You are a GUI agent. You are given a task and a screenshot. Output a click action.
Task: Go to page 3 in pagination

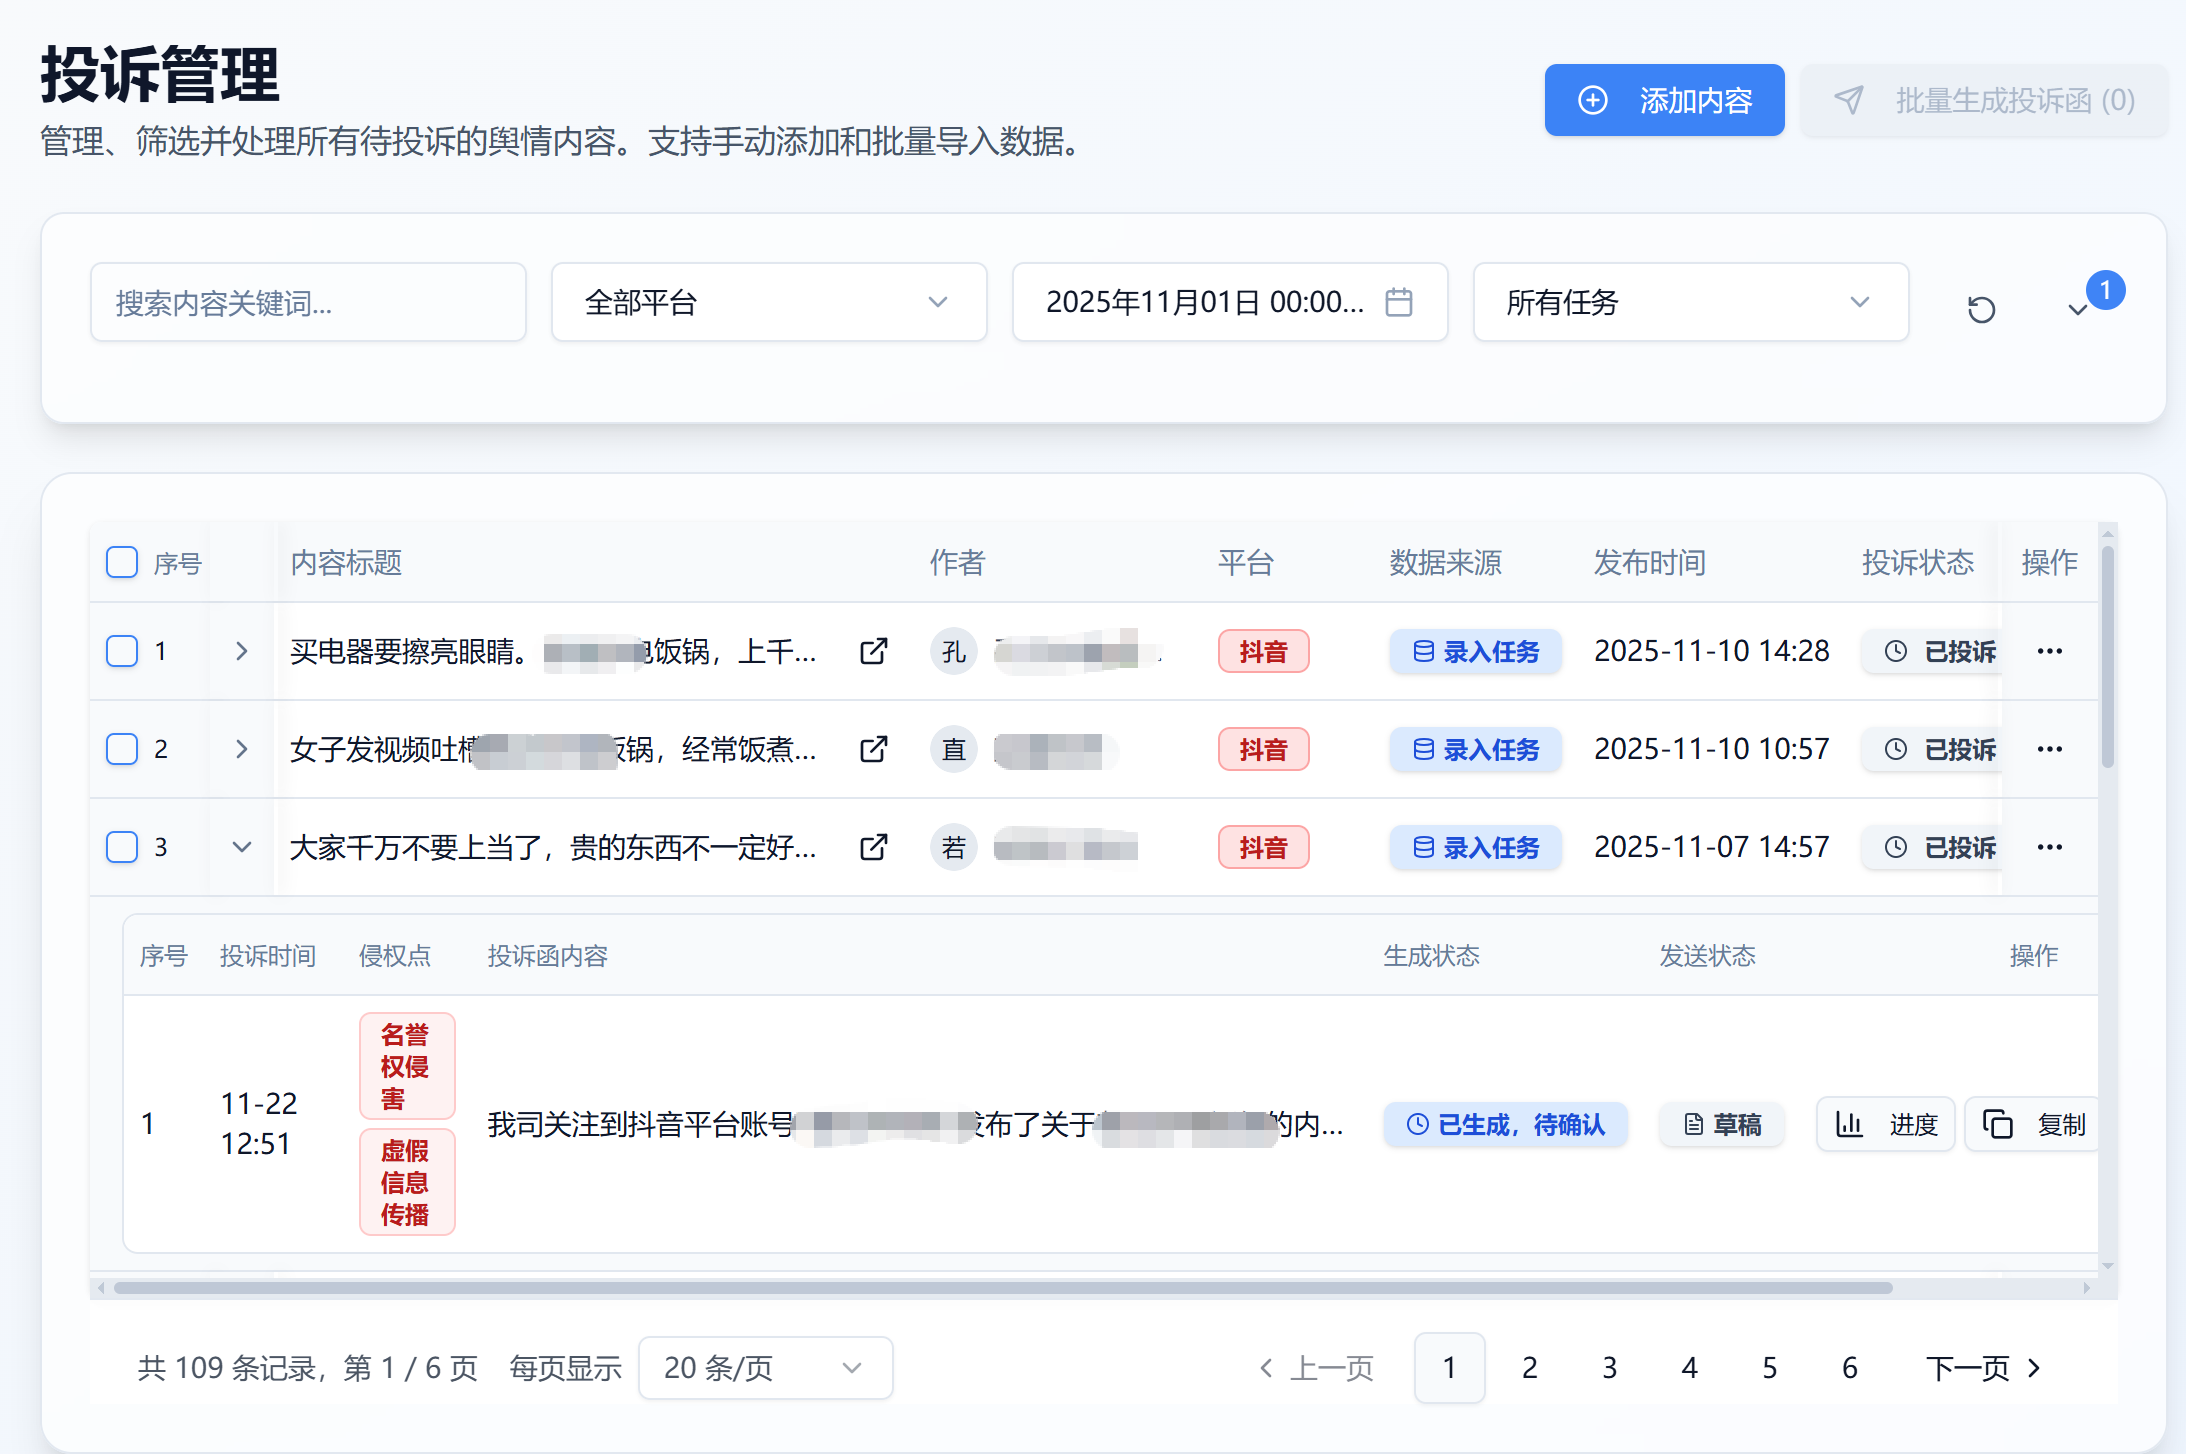tap(1609, 1368)
